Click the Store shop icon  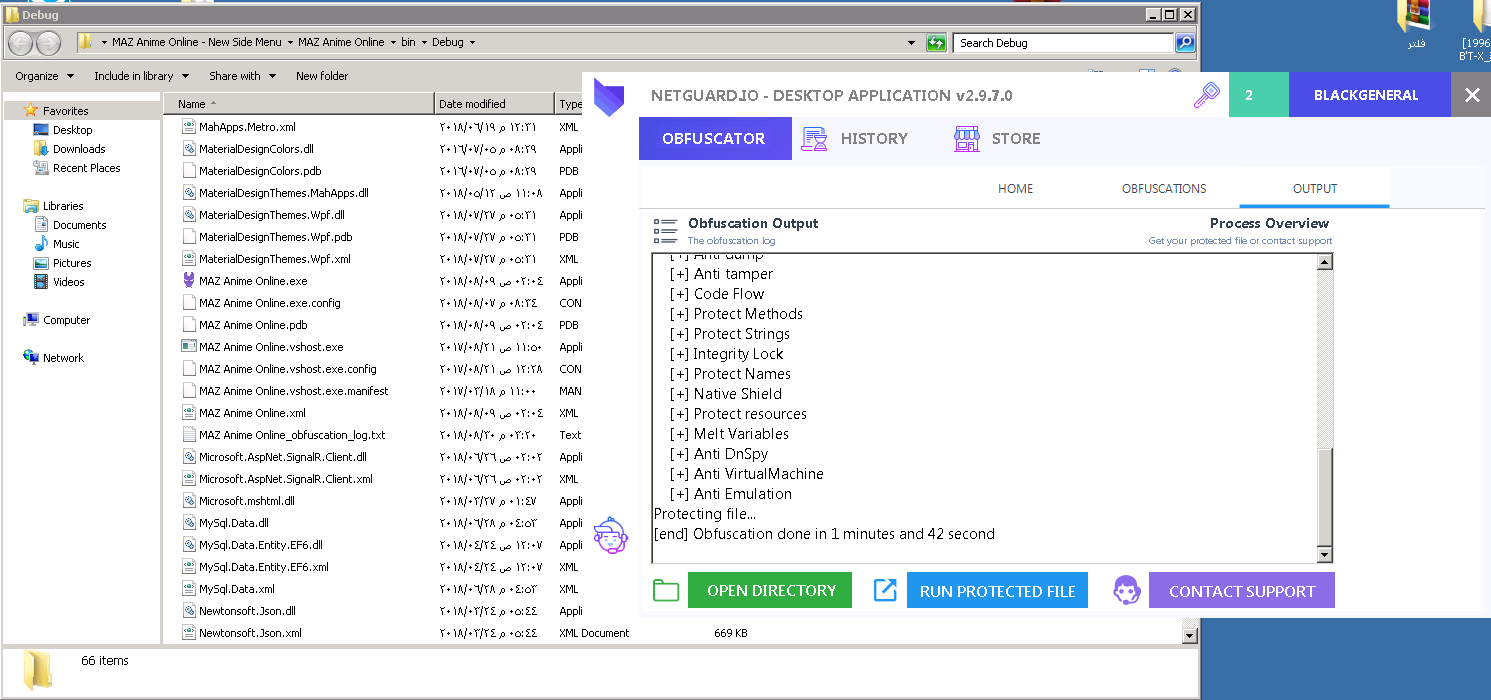[966, 139]
